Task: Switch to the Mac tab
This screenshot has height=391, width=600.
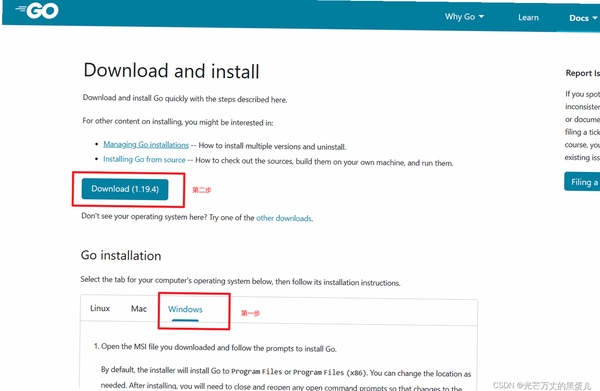Action: (x=139, y=309)
